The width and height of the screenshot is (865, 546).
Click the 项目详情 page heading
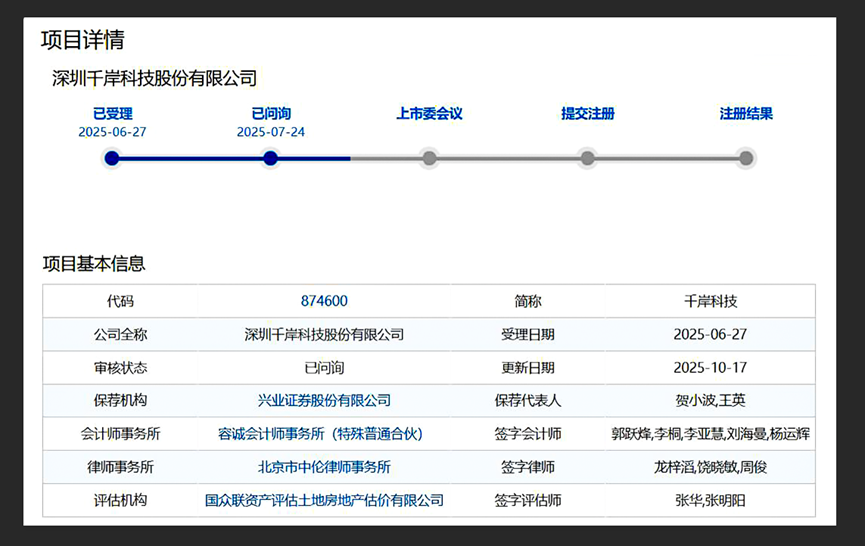pyautogui.click(x=83, y=40)
